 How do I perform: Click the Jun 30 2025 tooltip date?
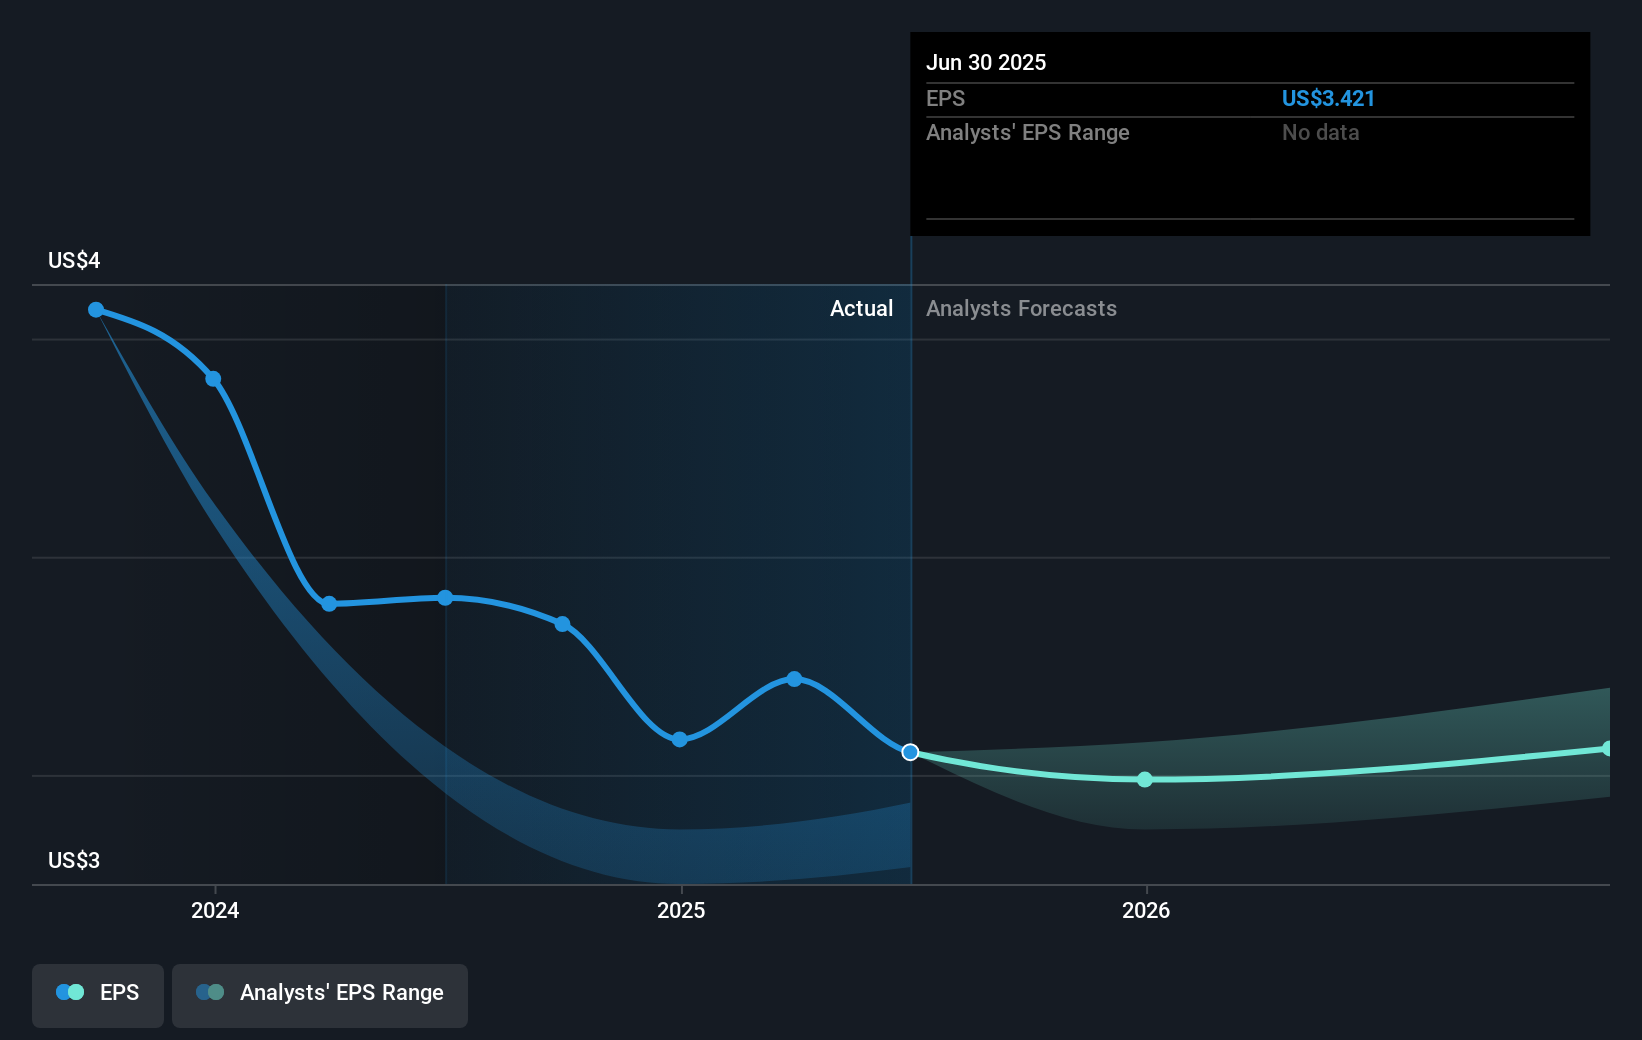986,63
